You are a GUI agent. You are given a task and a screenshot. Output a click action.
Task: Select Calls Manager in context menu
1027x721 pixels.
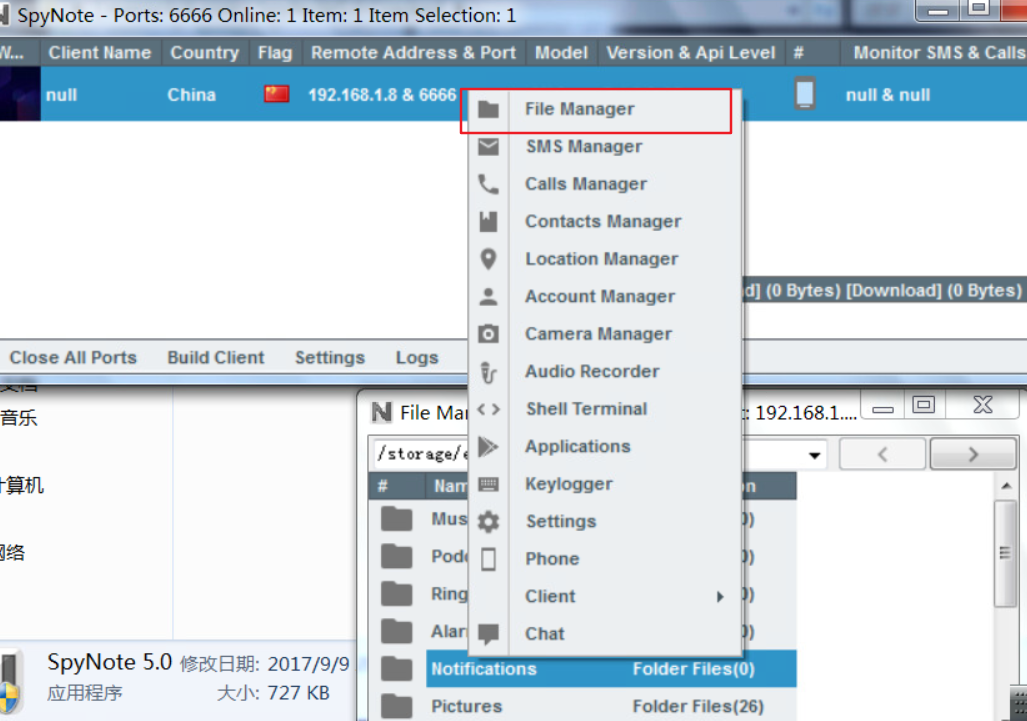tap(606, 184)
